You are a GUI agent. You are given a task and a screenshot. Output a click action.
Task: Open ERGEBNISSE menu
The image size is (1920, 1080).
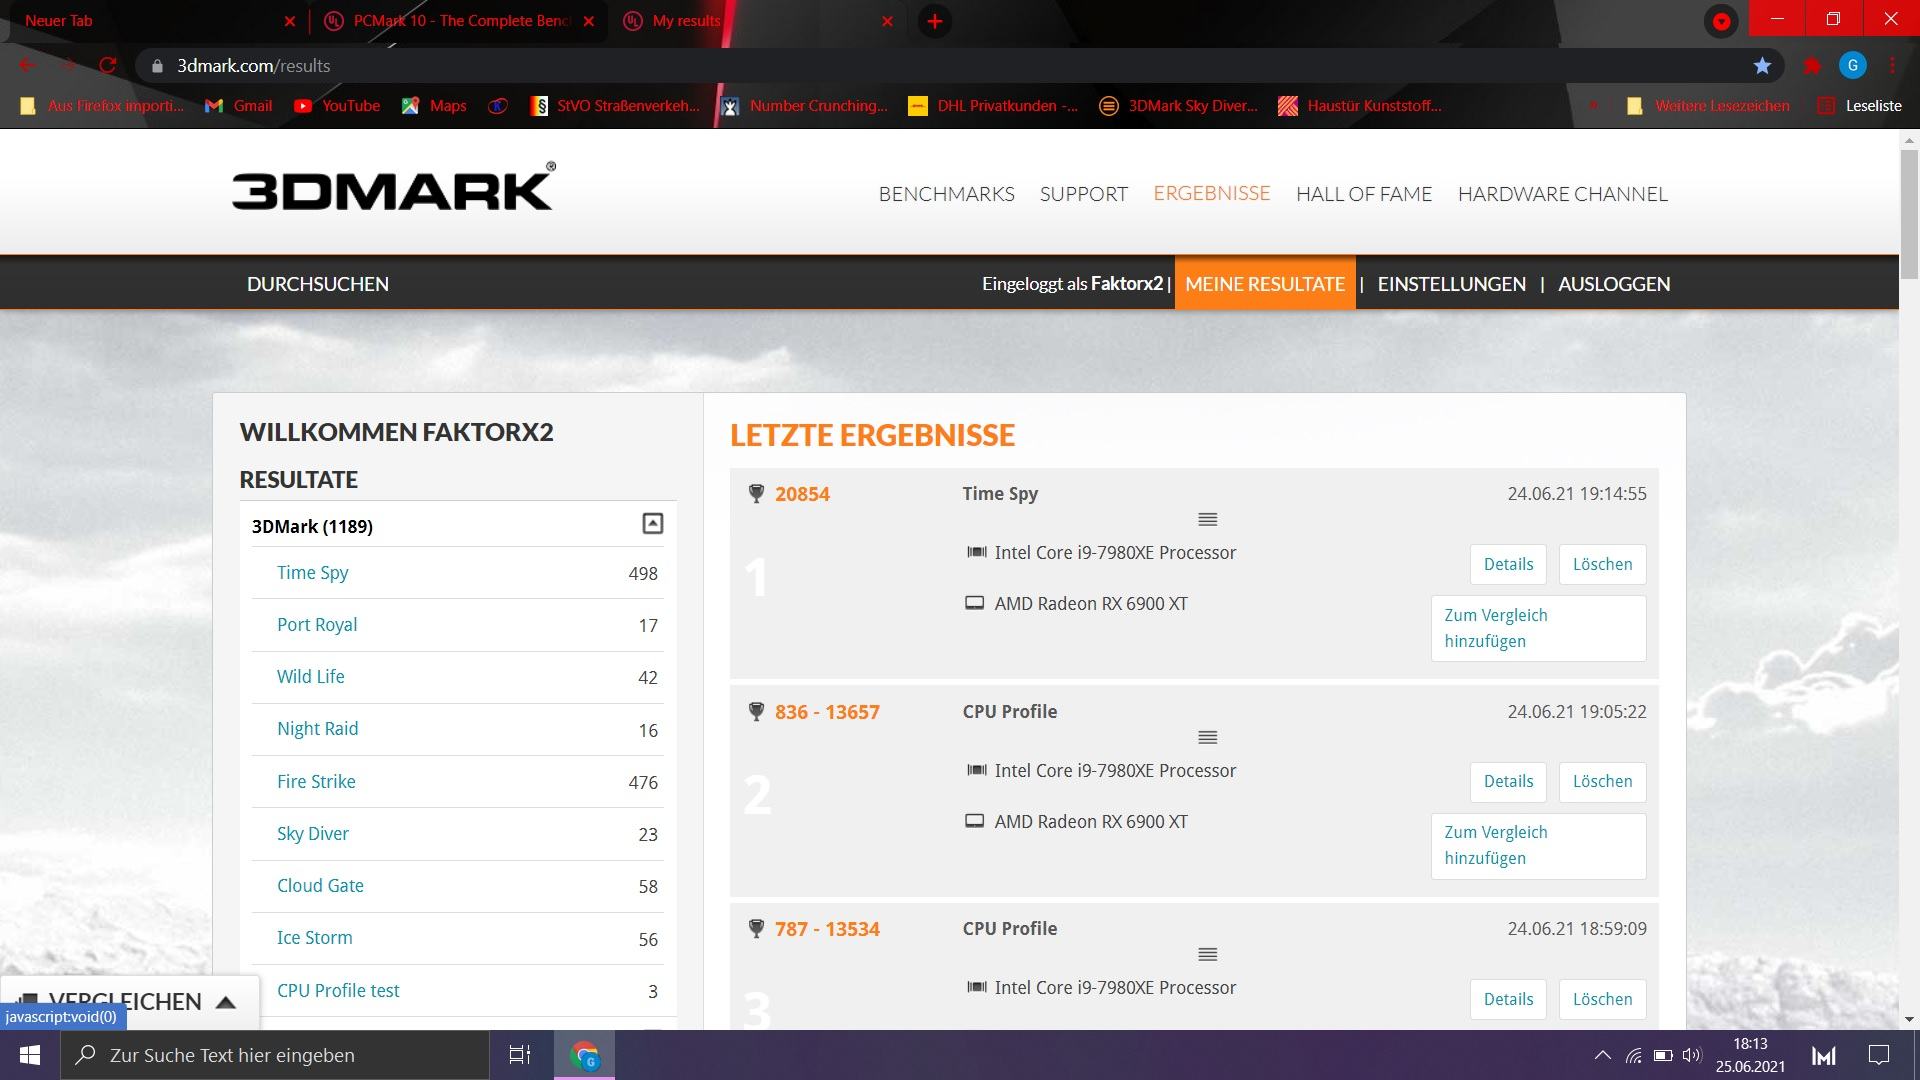pyautogui.click(x=1211, y=193)
